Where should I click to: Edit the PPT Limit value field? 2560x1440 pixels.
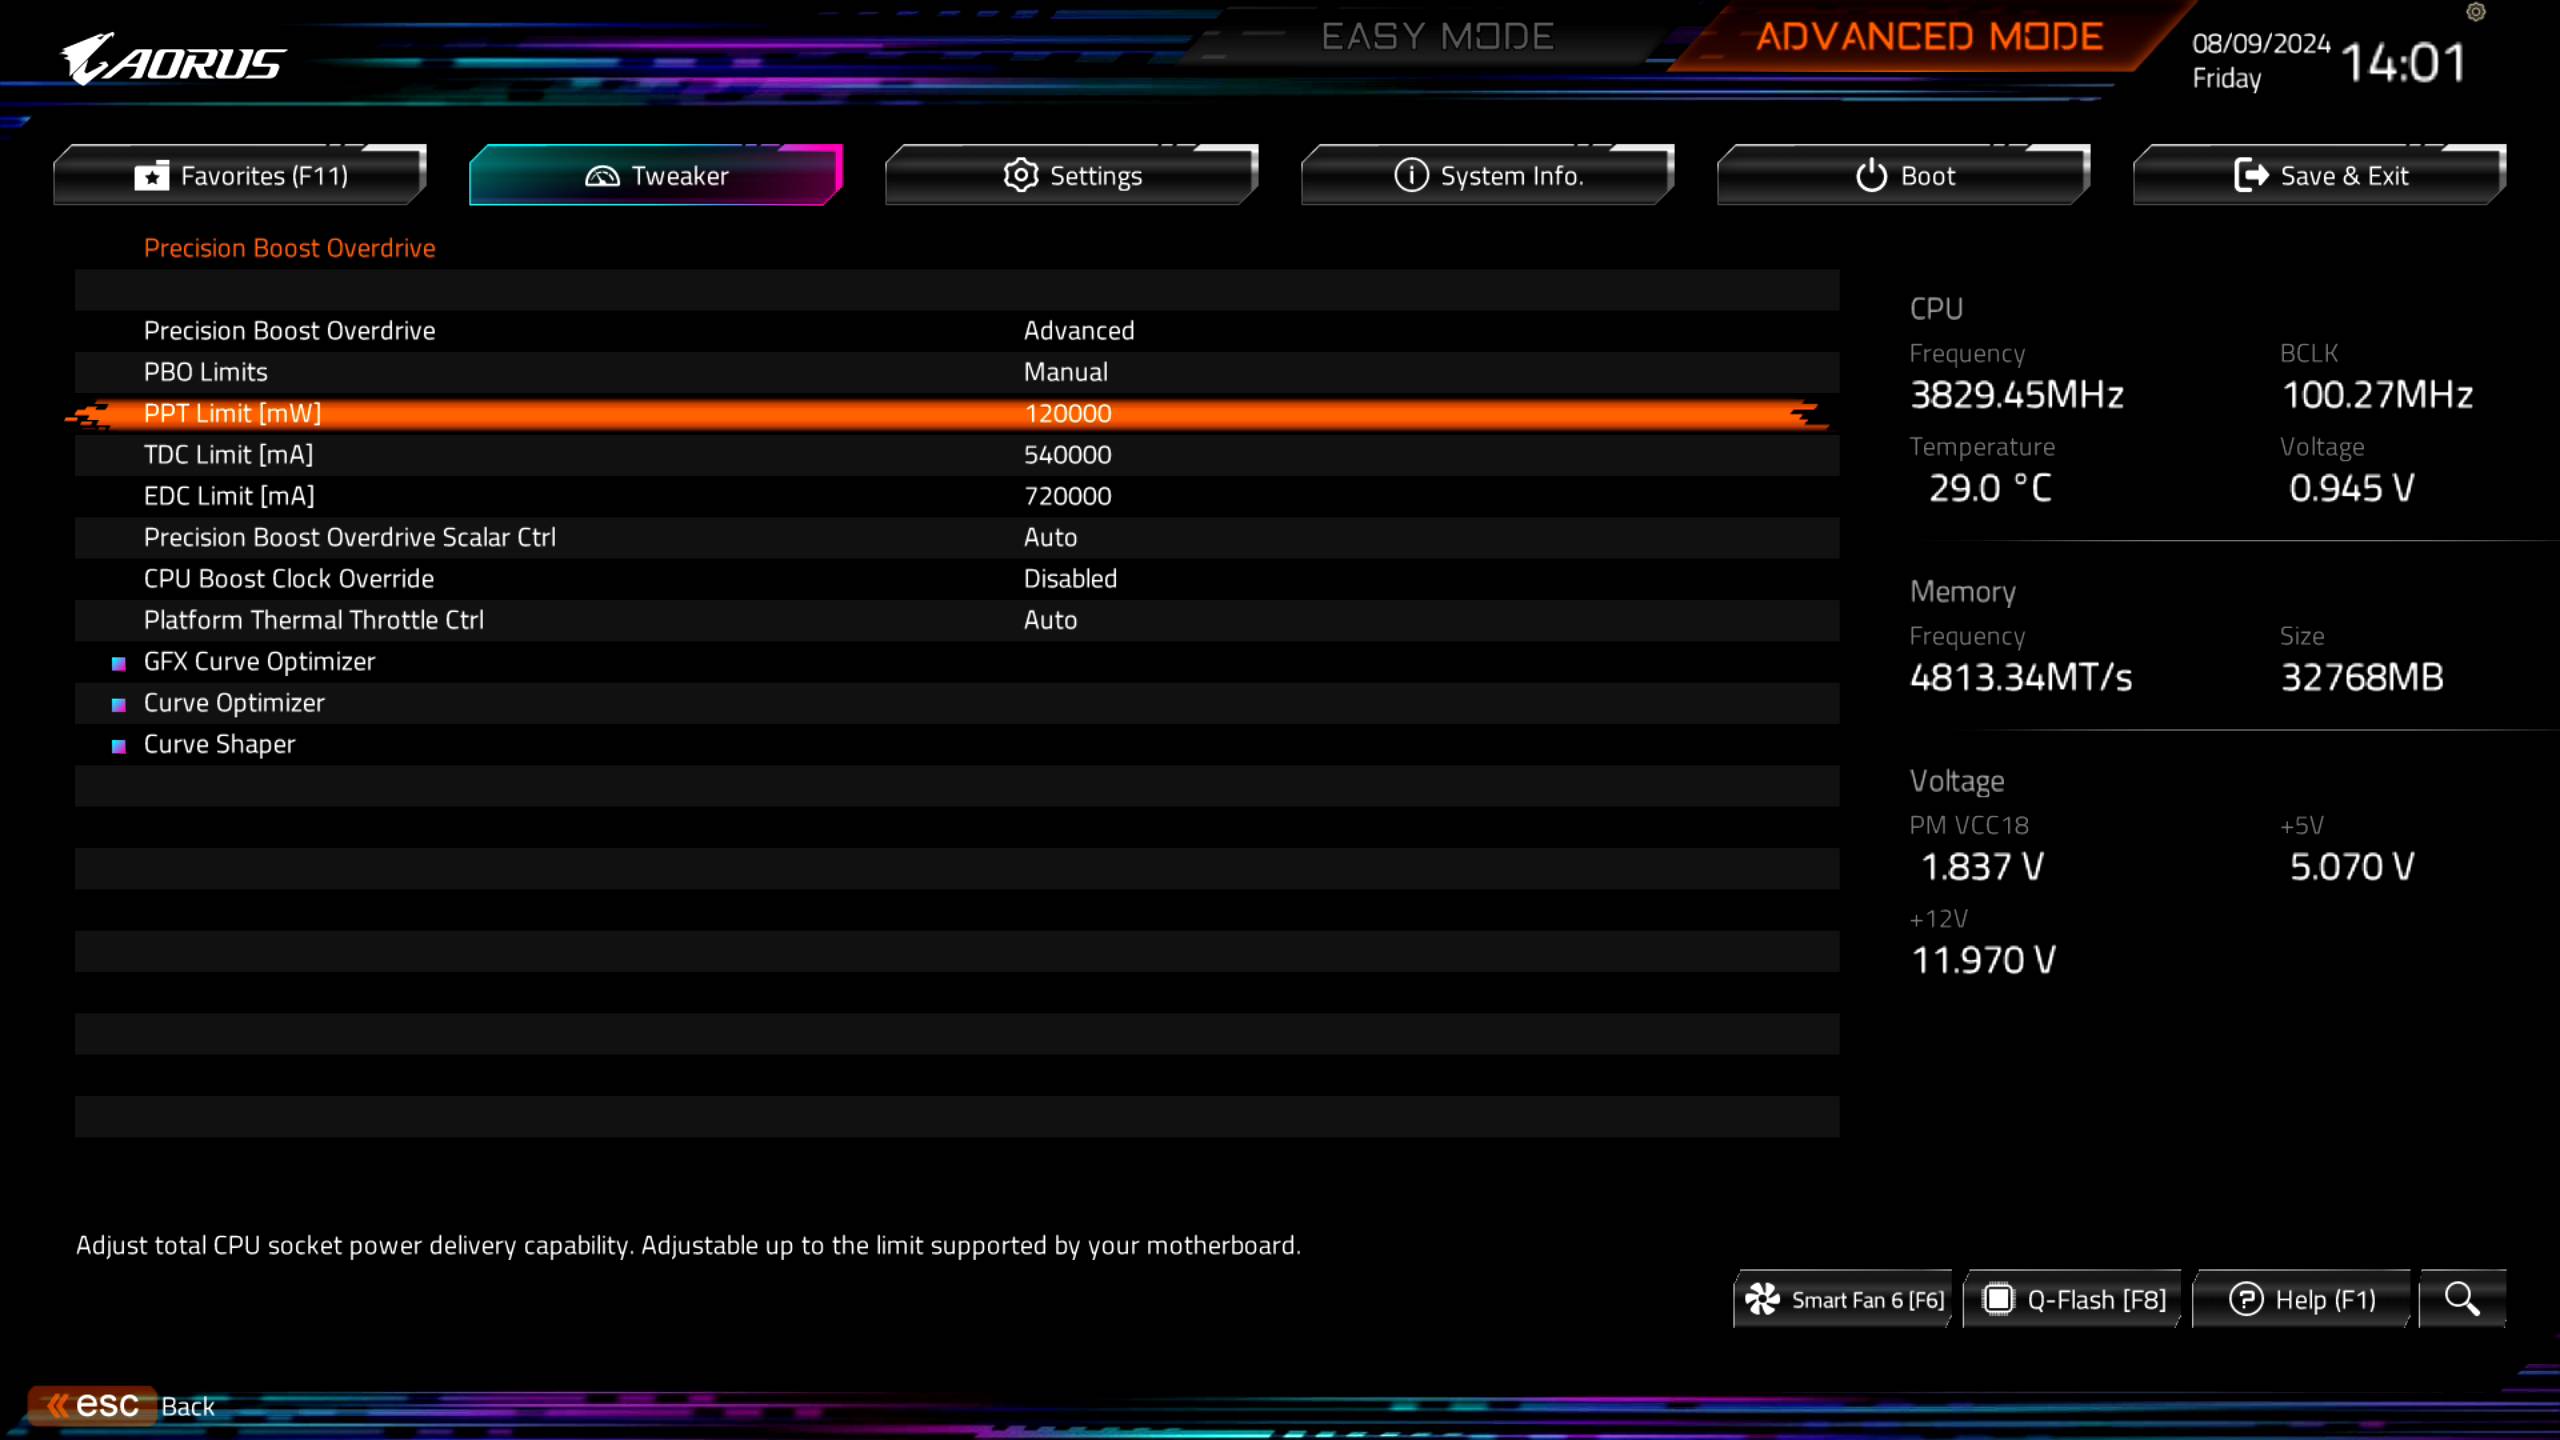pos(1068,412)
